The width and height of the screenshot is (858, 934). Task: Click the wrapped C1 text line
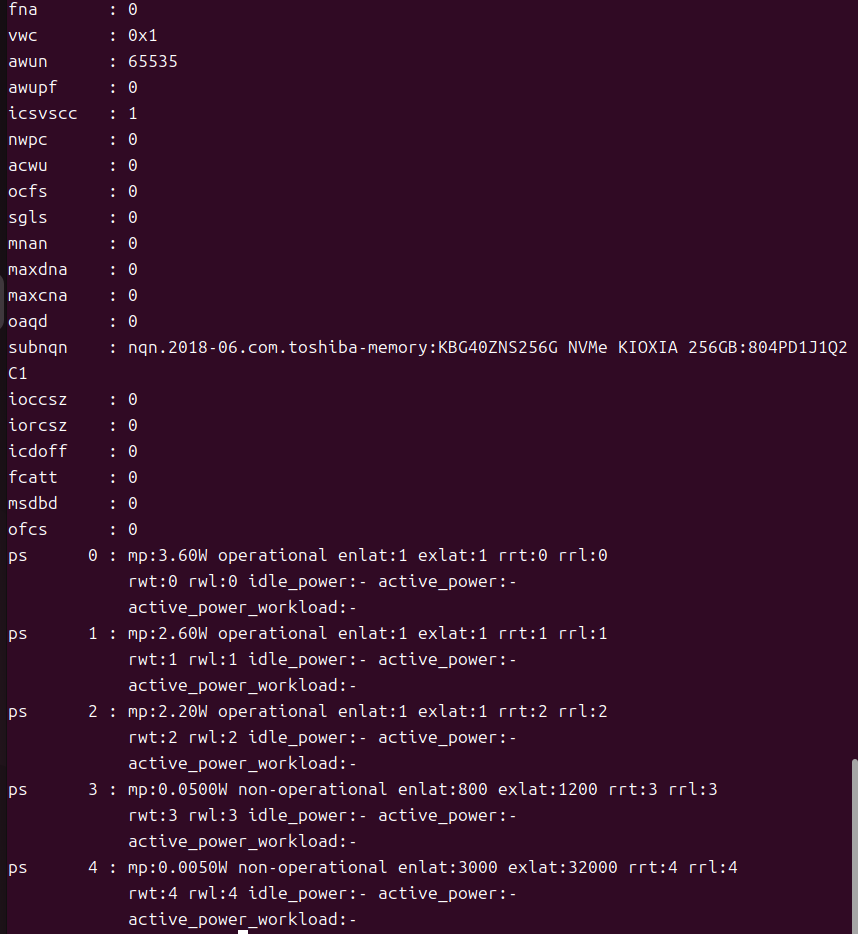click(x=18, y=373)
